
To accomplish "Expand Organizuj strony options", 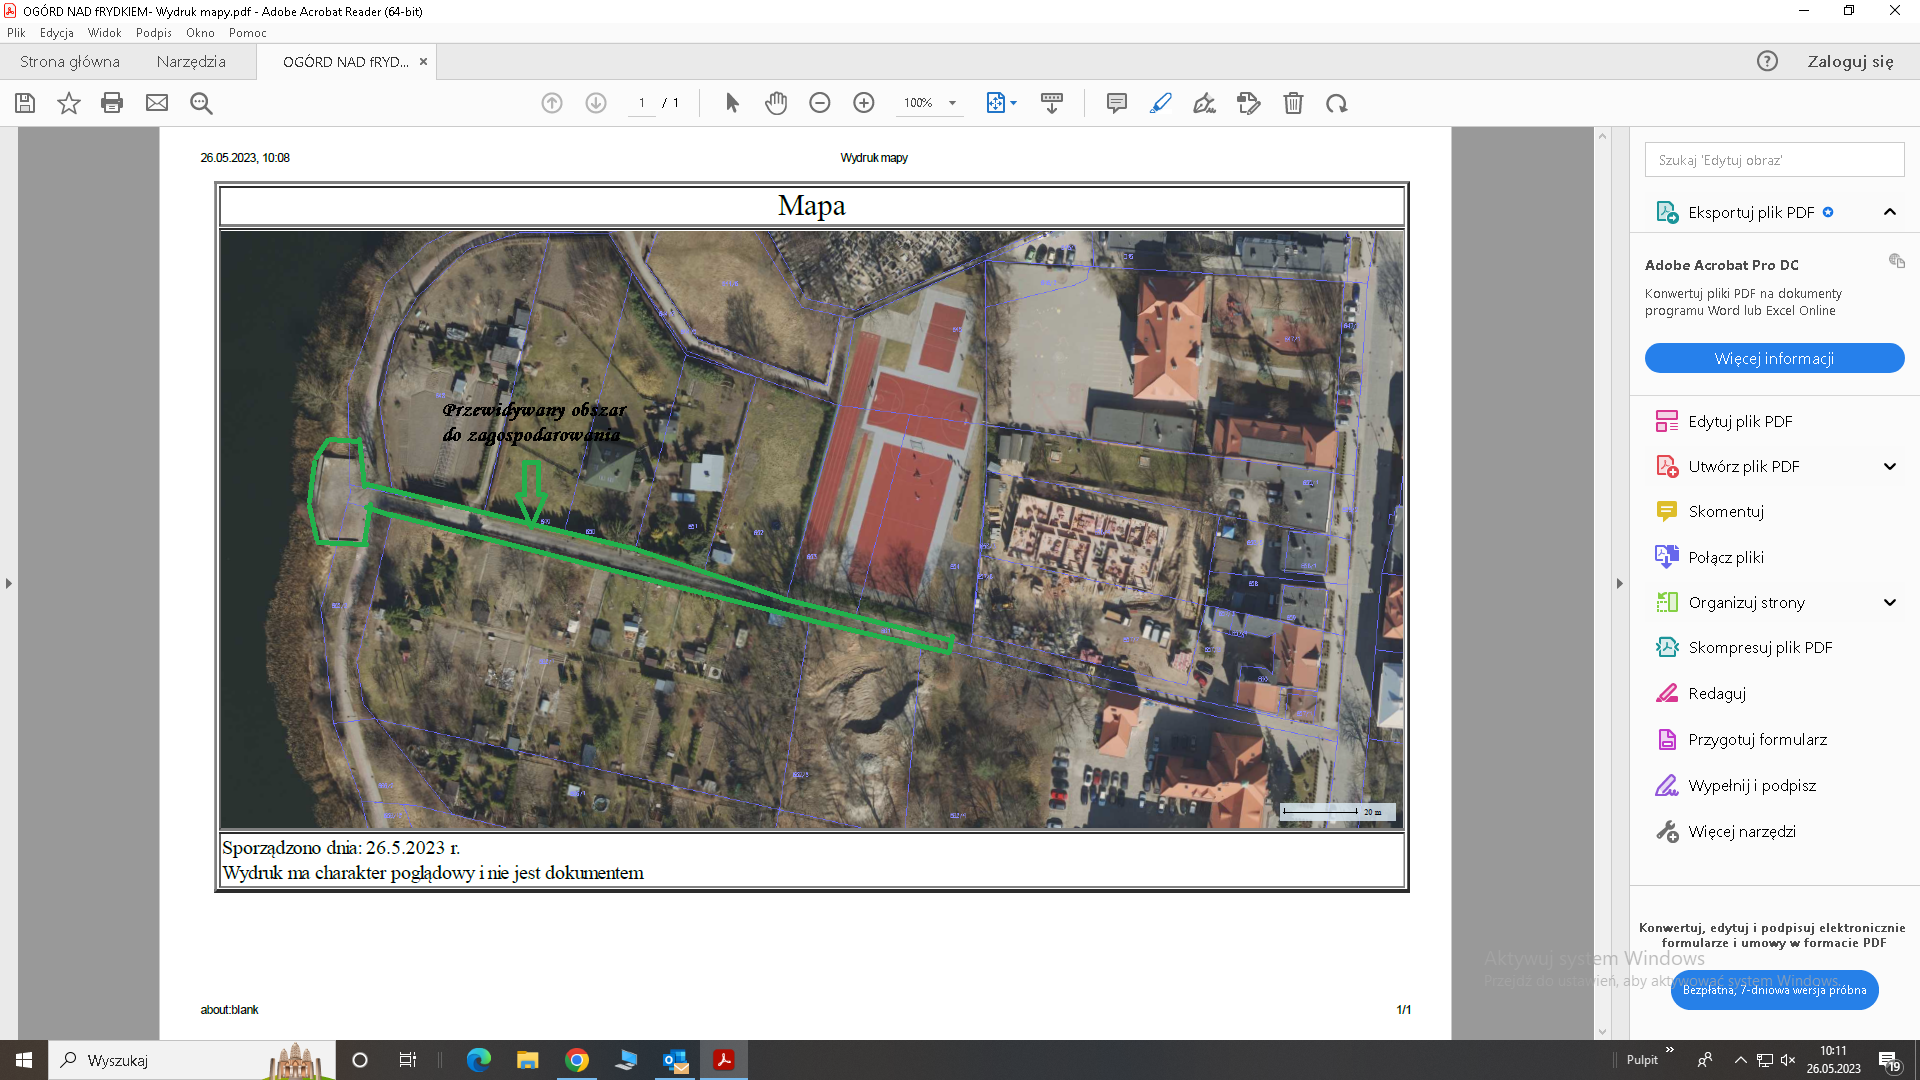I will (1889, 602).
